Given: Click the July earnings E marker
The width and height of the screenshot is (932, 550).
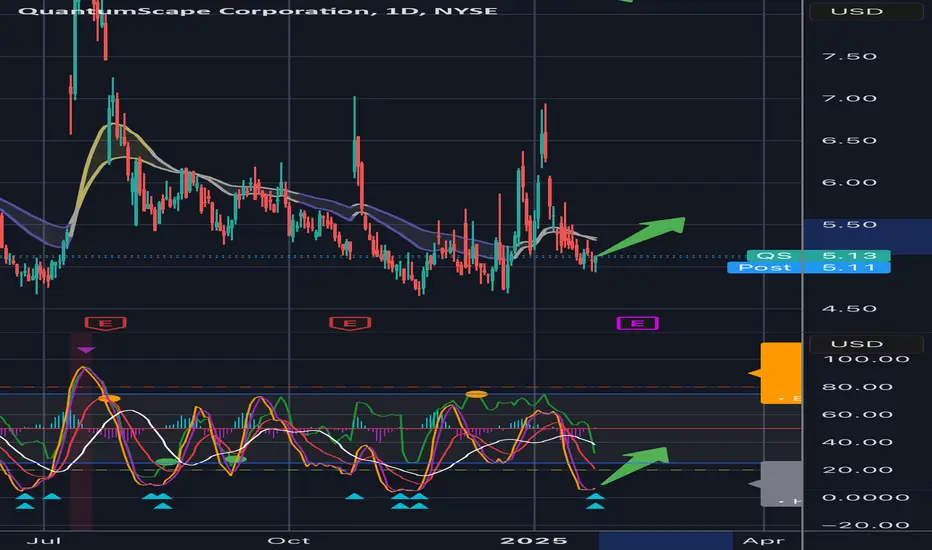Looking at the screenshot, I should [x=106, y=323].
